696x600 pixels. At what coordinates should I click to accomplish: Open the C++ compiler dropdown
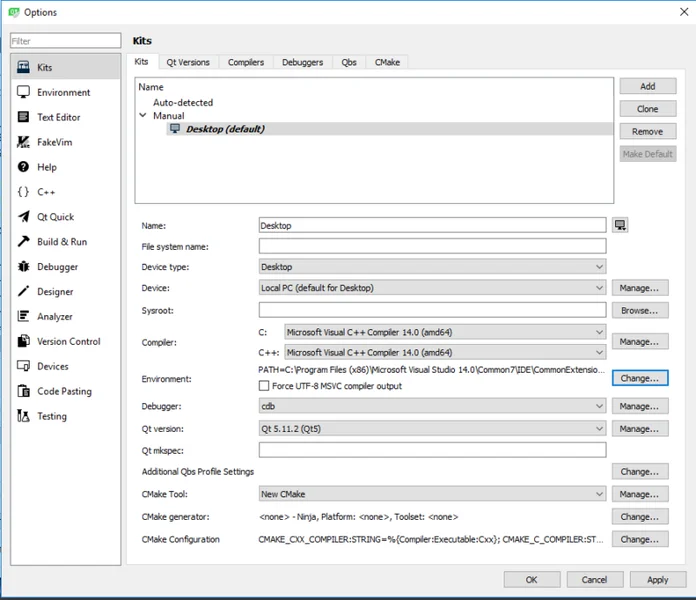pyautogui.click(x=445, y=352)
